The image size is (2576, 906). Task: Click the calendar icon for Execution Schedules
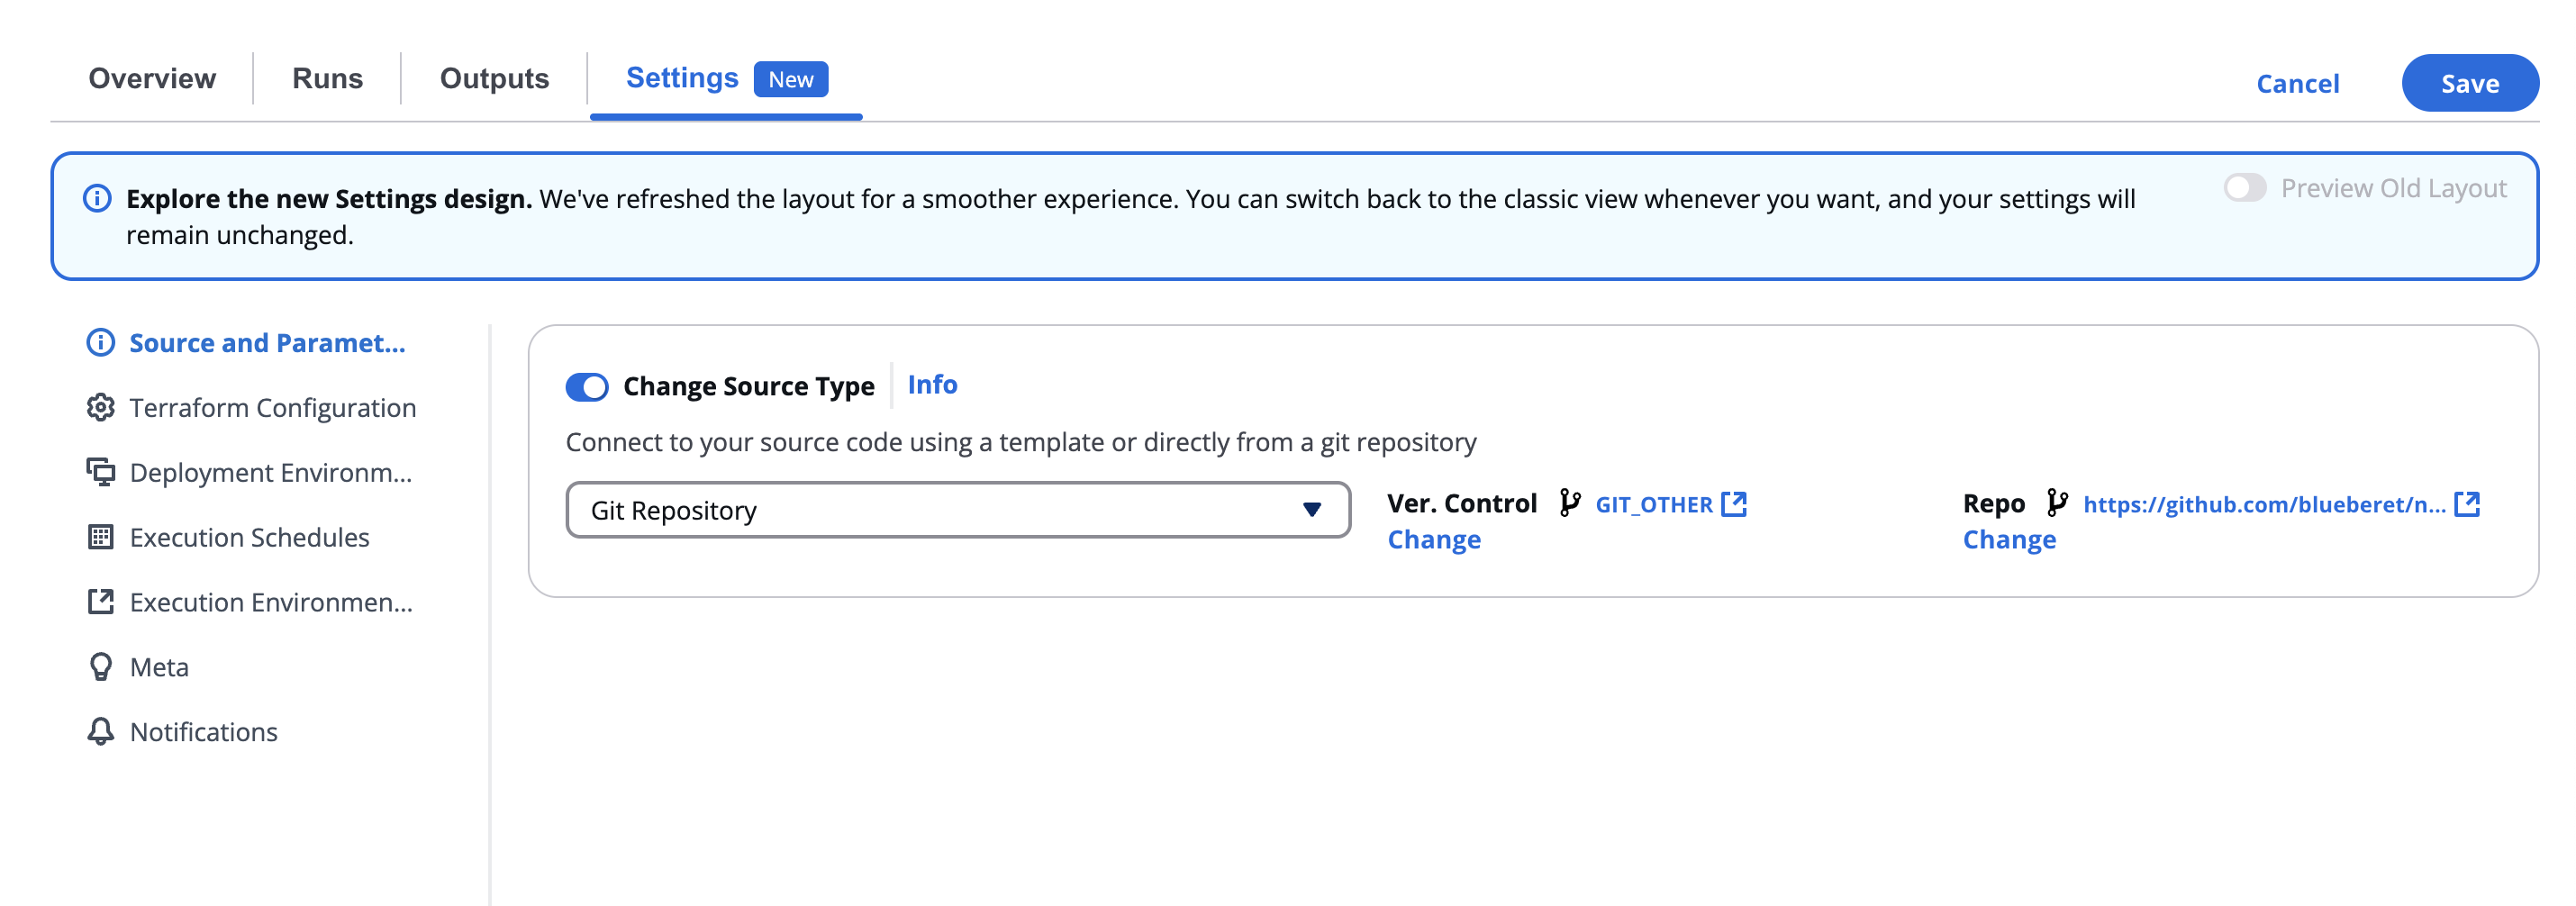tap(99, 537)
